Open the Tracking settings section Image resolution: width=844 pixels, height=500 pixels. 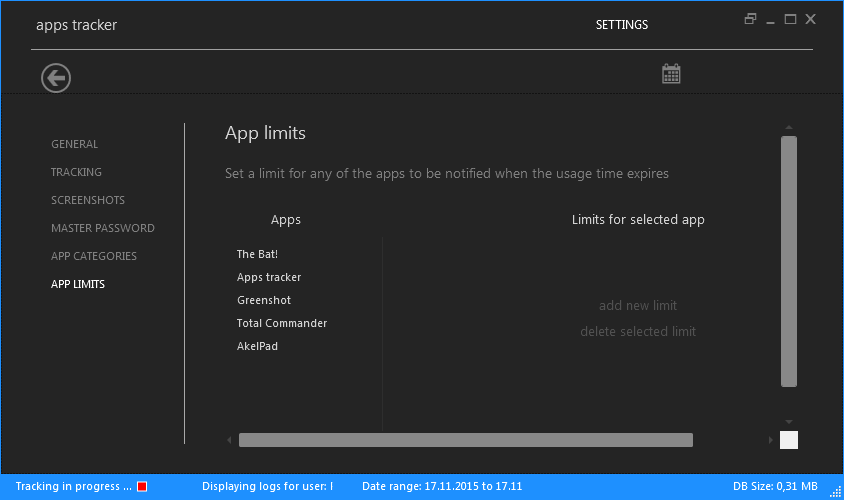click(x=77, y=172)
